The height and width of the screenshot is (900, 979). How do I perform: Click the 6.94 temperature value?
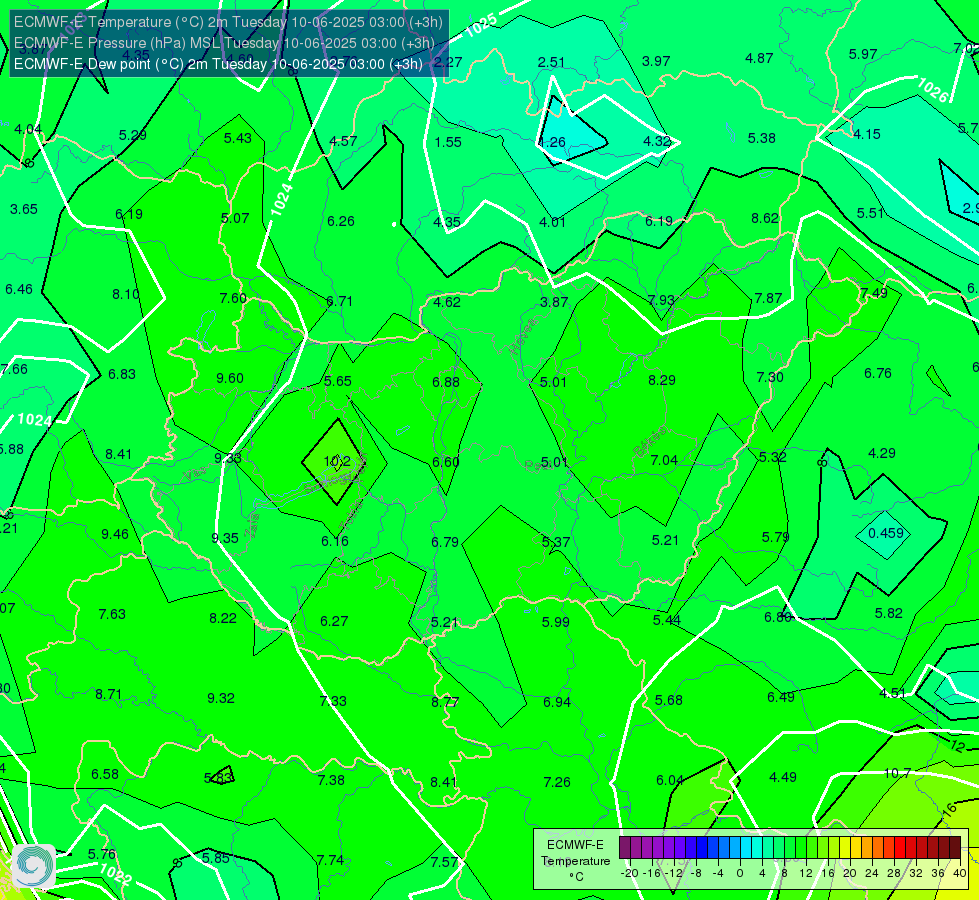(557, 703)
